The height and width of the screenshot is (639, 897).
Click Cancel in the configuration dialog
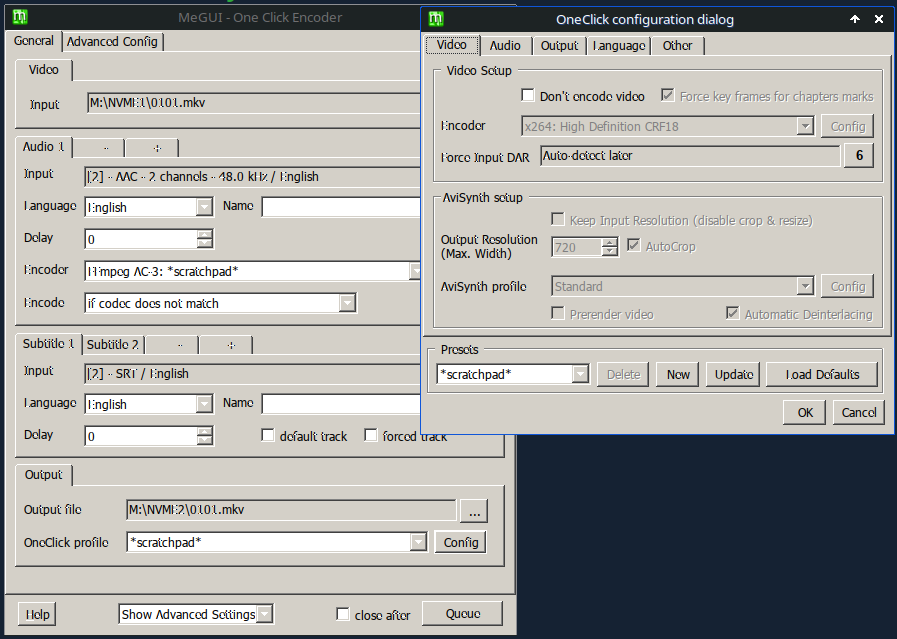(859, 412)
